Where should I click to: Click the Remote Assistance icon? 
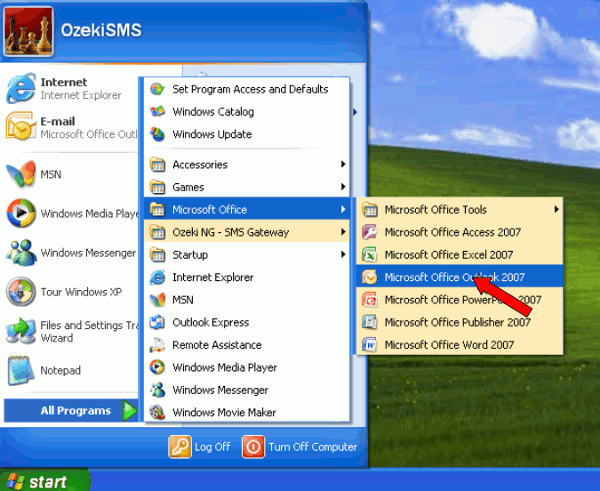[x=157, y=345]
